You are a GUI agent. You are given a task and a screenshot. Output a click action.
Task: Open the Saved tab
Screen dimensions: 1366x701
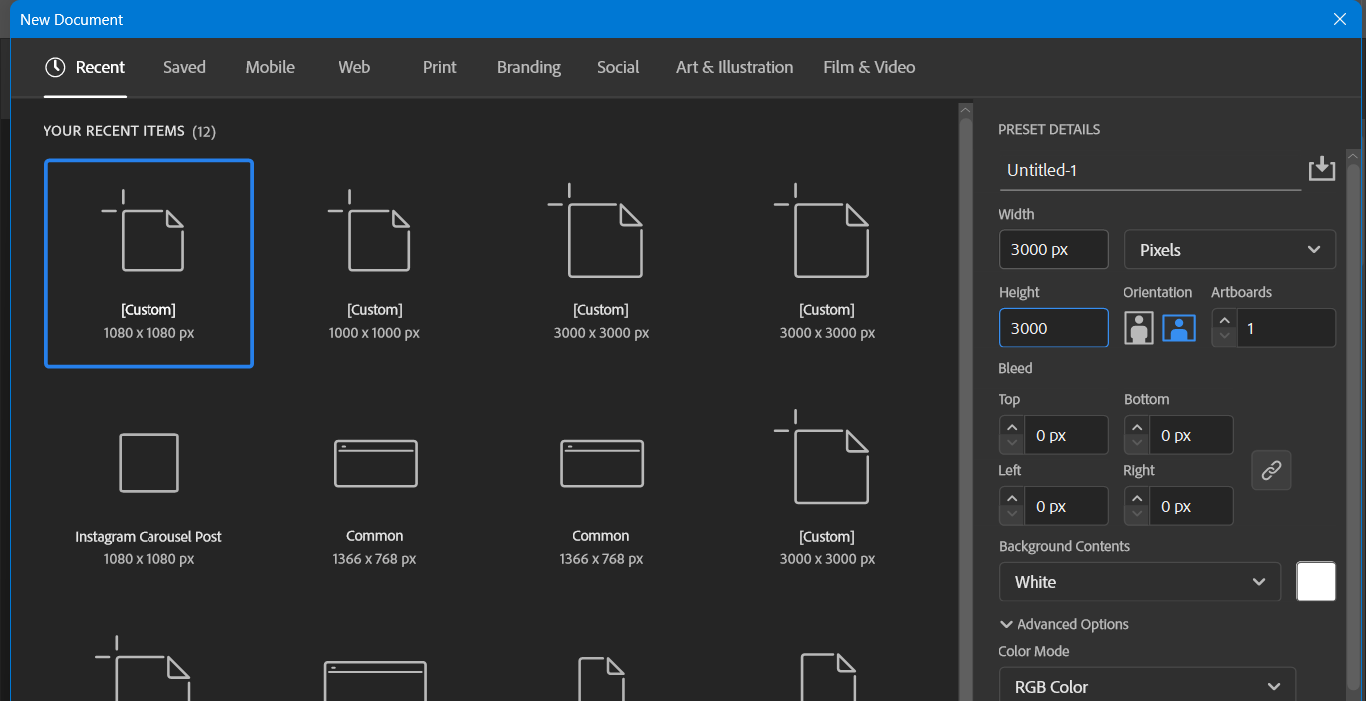(x=184, y=67)
